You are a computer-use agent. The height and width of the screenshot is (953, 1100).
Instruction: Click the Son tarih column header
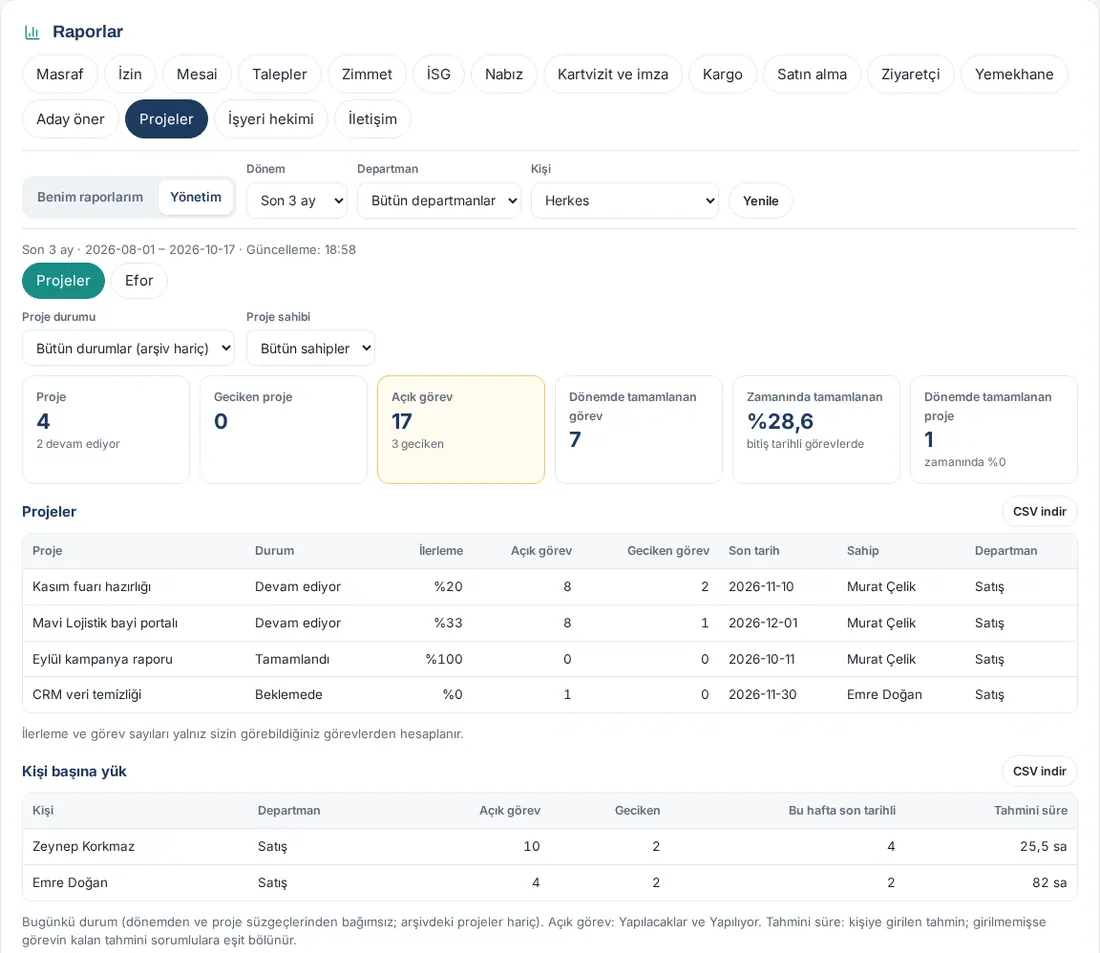click(x=753, y=551)
